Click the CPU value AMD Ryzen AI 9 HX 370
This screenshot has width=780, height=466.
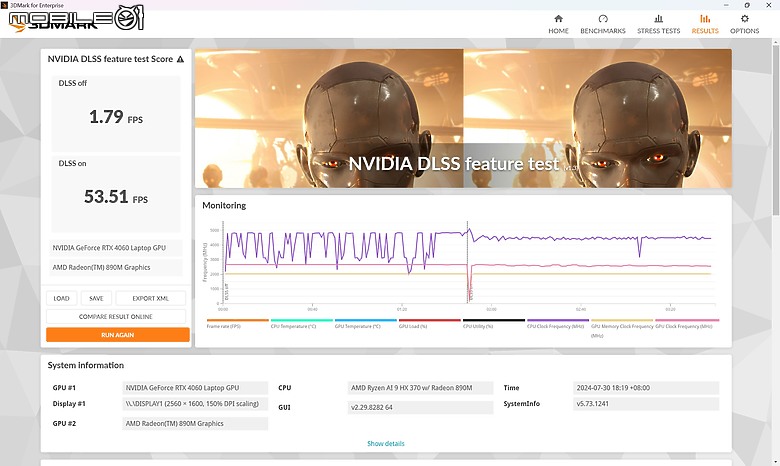pos(420,388)
